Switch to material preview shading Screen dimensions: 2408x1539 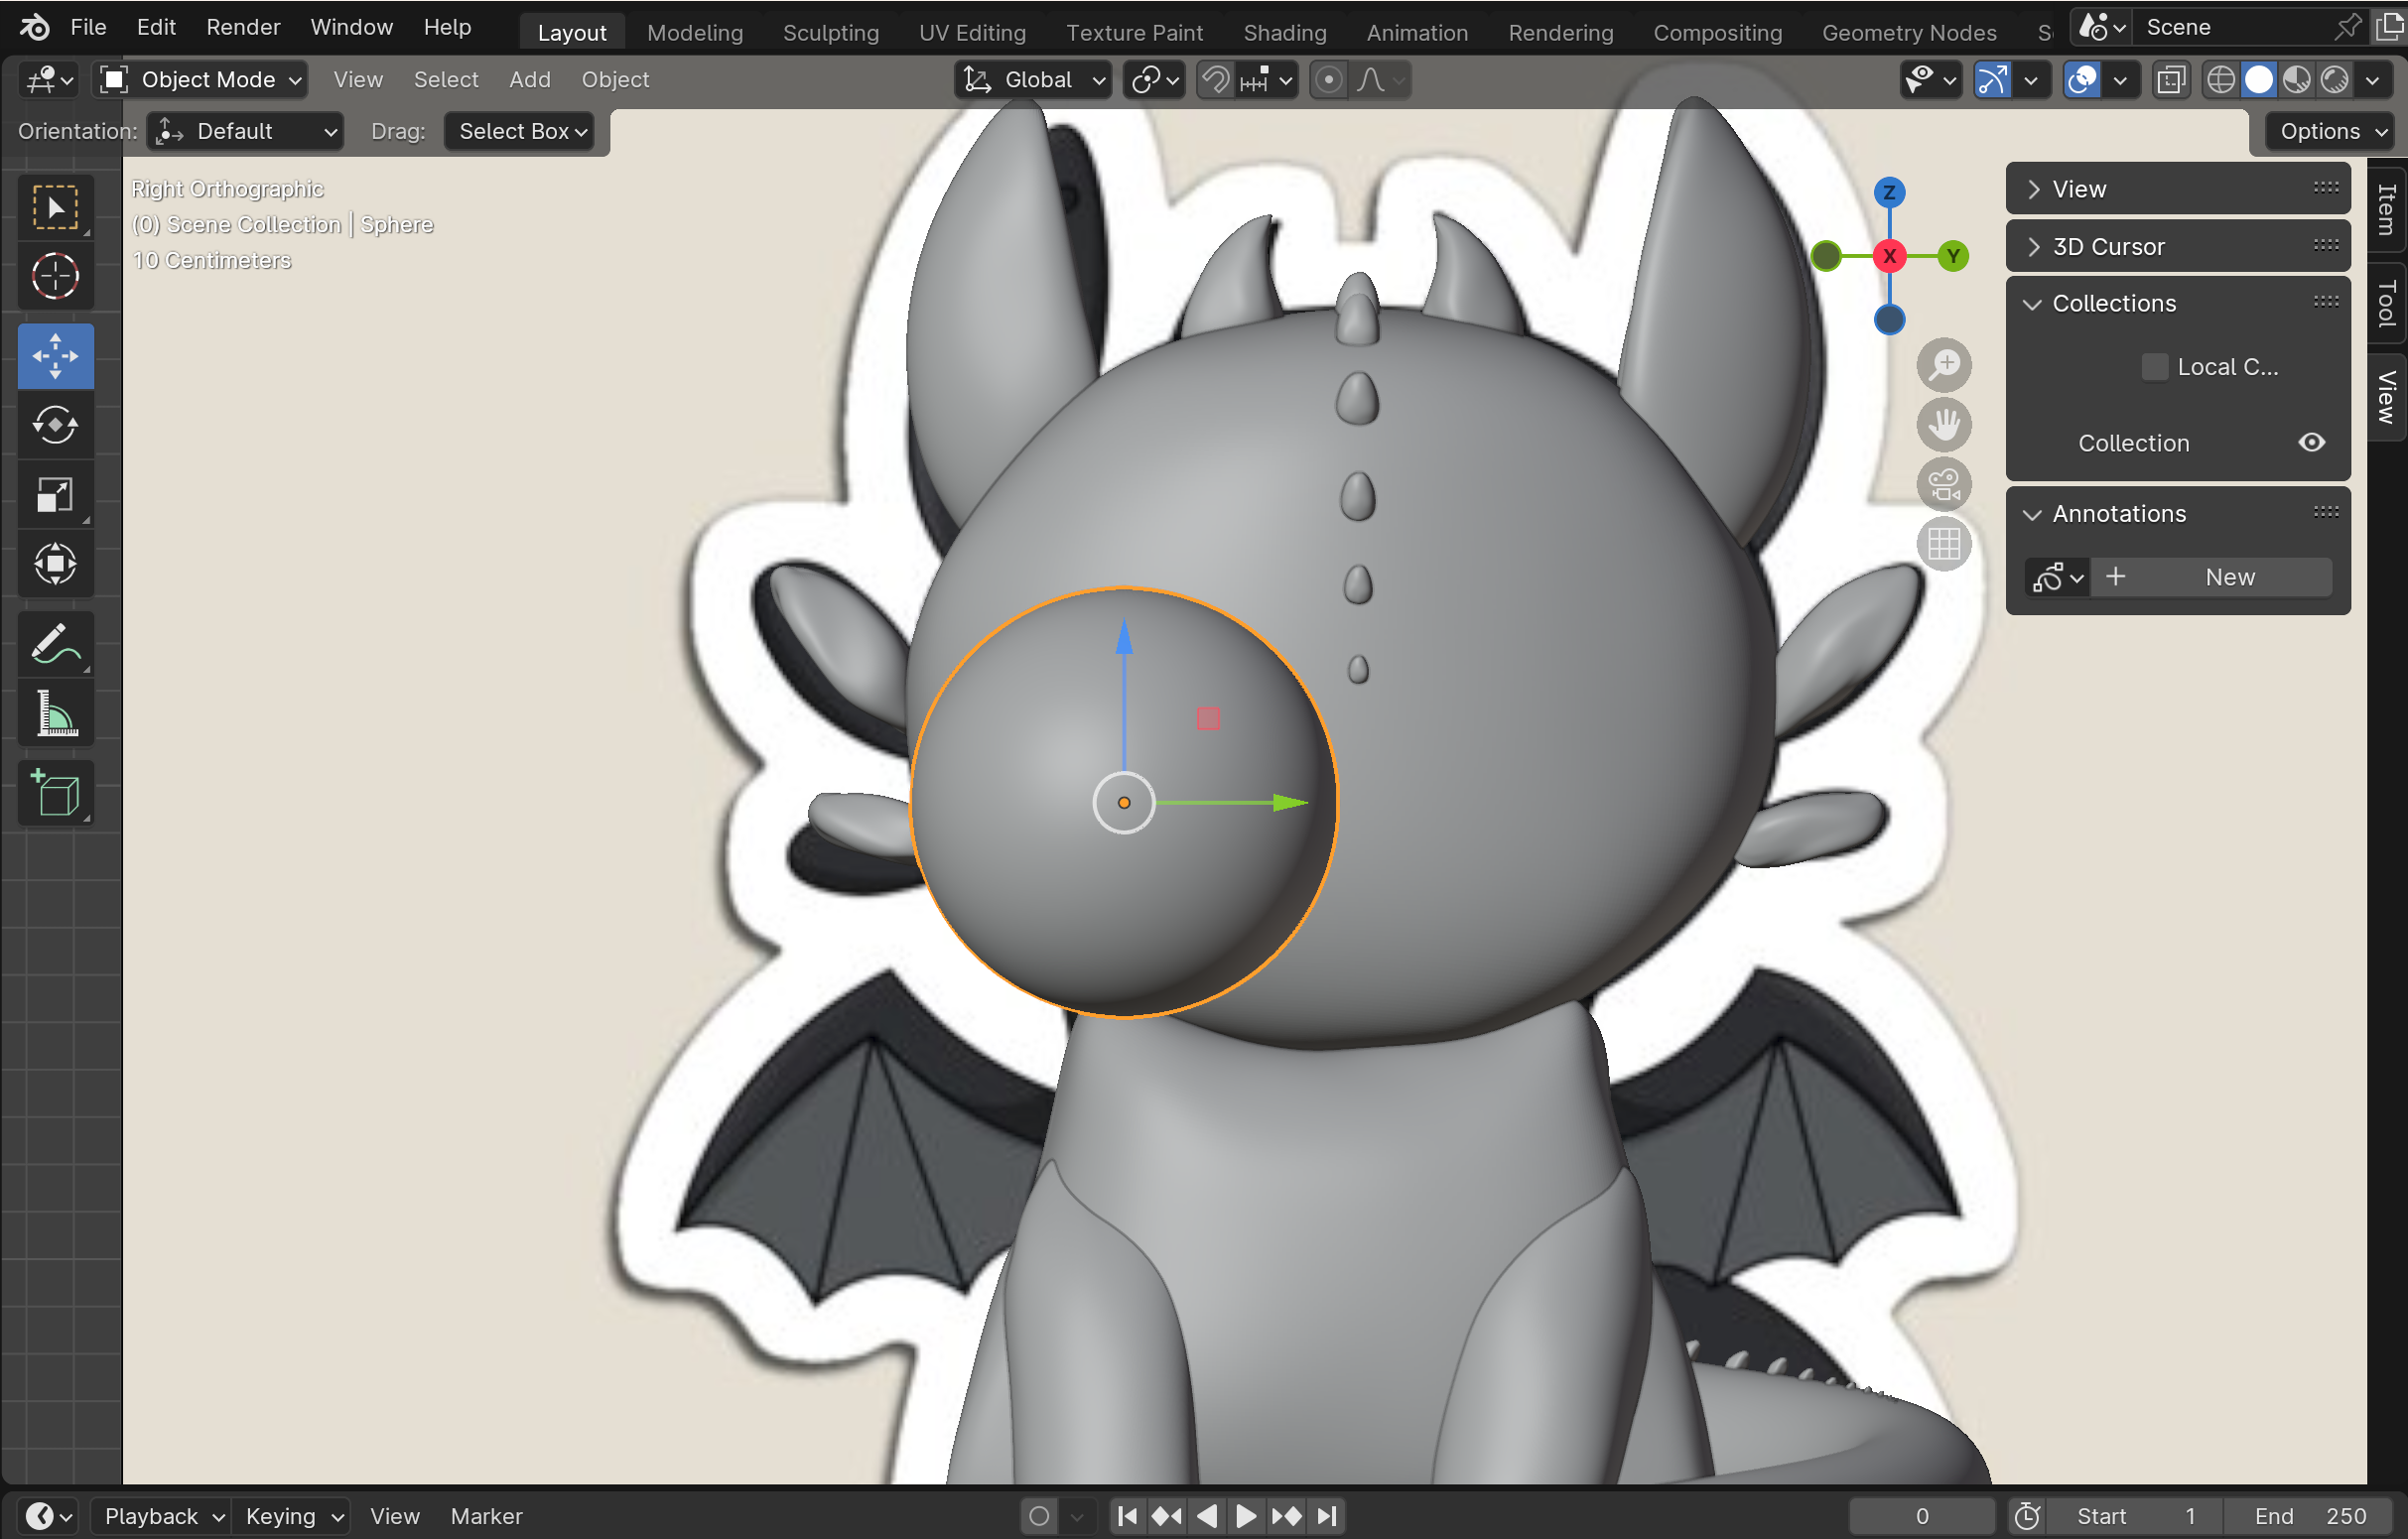coord(2296,79)
